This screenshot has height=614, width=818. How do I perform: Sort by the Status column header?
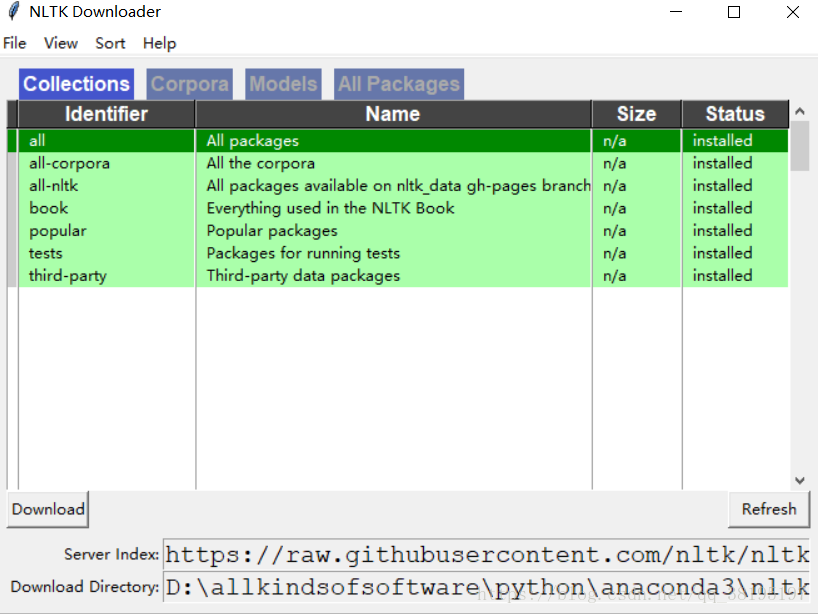pos(735,114)
